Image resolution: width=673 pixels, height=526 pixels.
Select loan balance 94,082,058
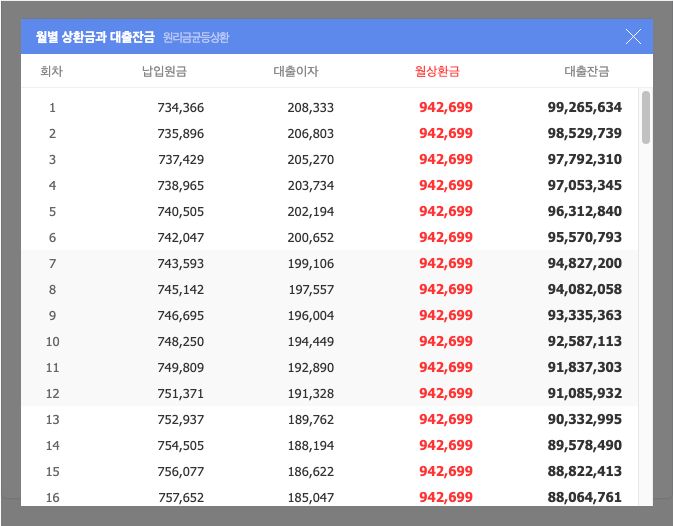[x=585, y=289]
